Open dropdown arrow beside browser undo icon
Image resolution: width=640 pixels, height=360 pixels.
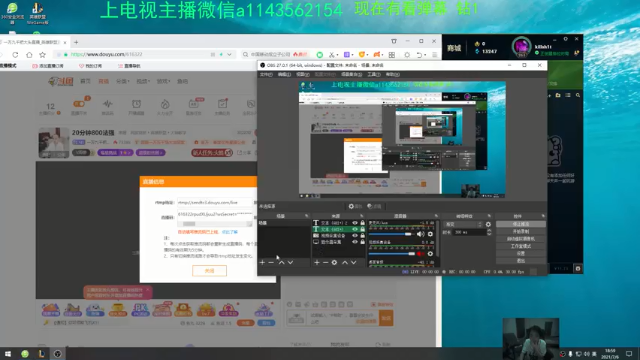[x=425, y=55]
